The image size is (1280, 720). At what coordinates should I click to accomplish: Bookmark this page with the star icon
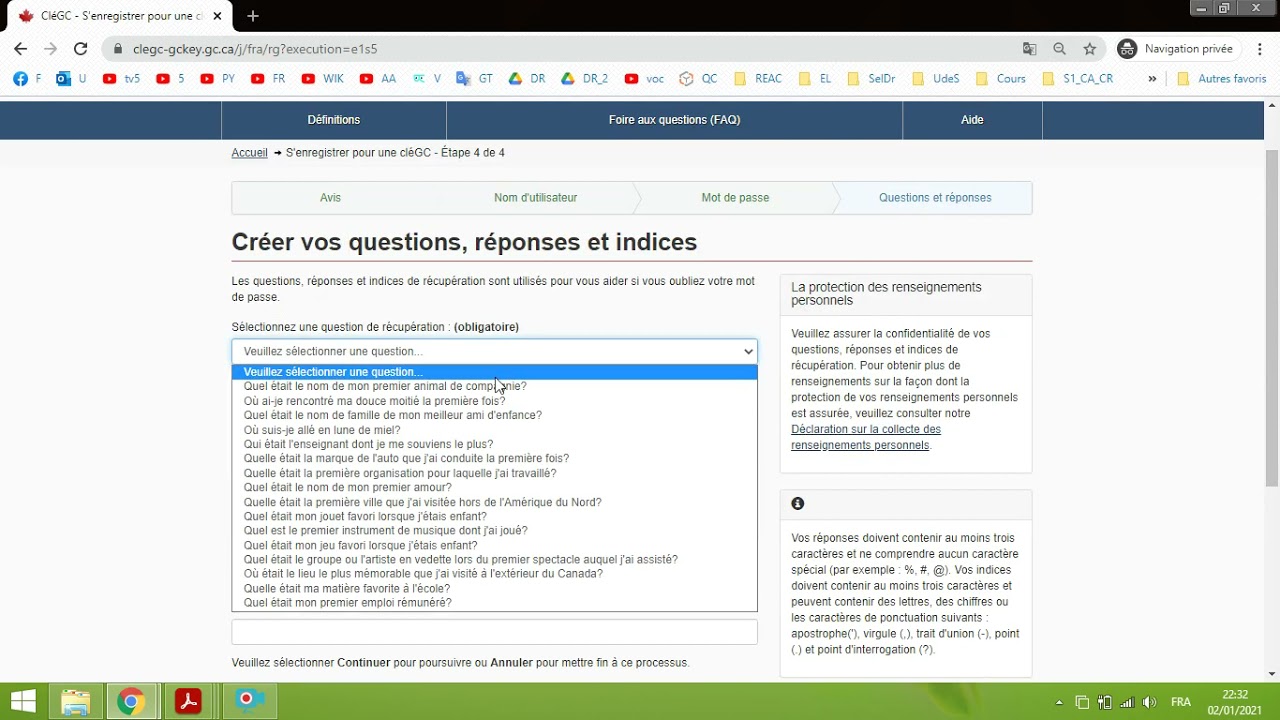(x=1090, y=49)
